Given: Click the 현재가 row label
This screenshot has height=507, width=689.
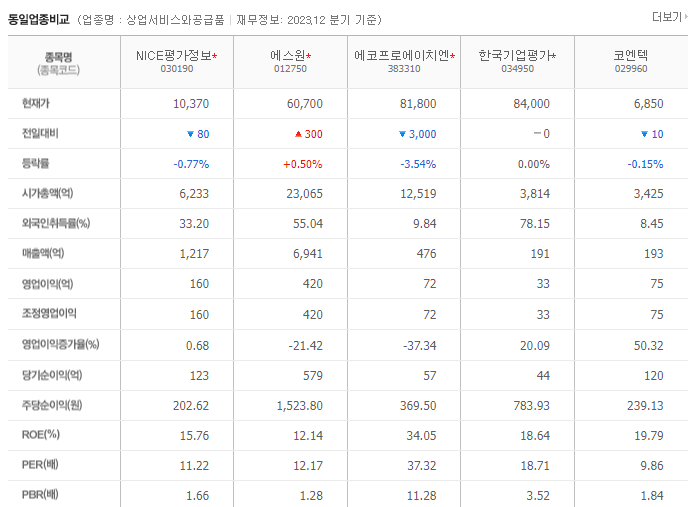Looking at the screenshot, I should pos(36,104).
